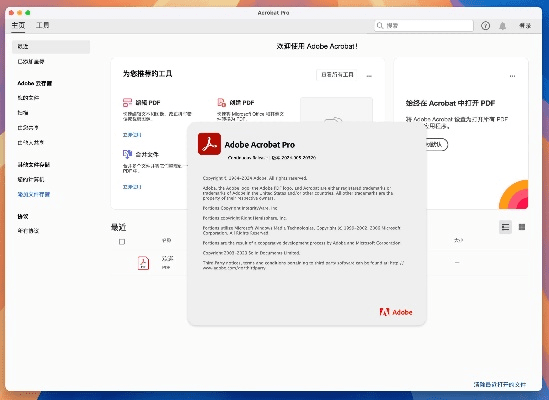Click the 编辑 PDF tool icon

click(x=127, y=102)
